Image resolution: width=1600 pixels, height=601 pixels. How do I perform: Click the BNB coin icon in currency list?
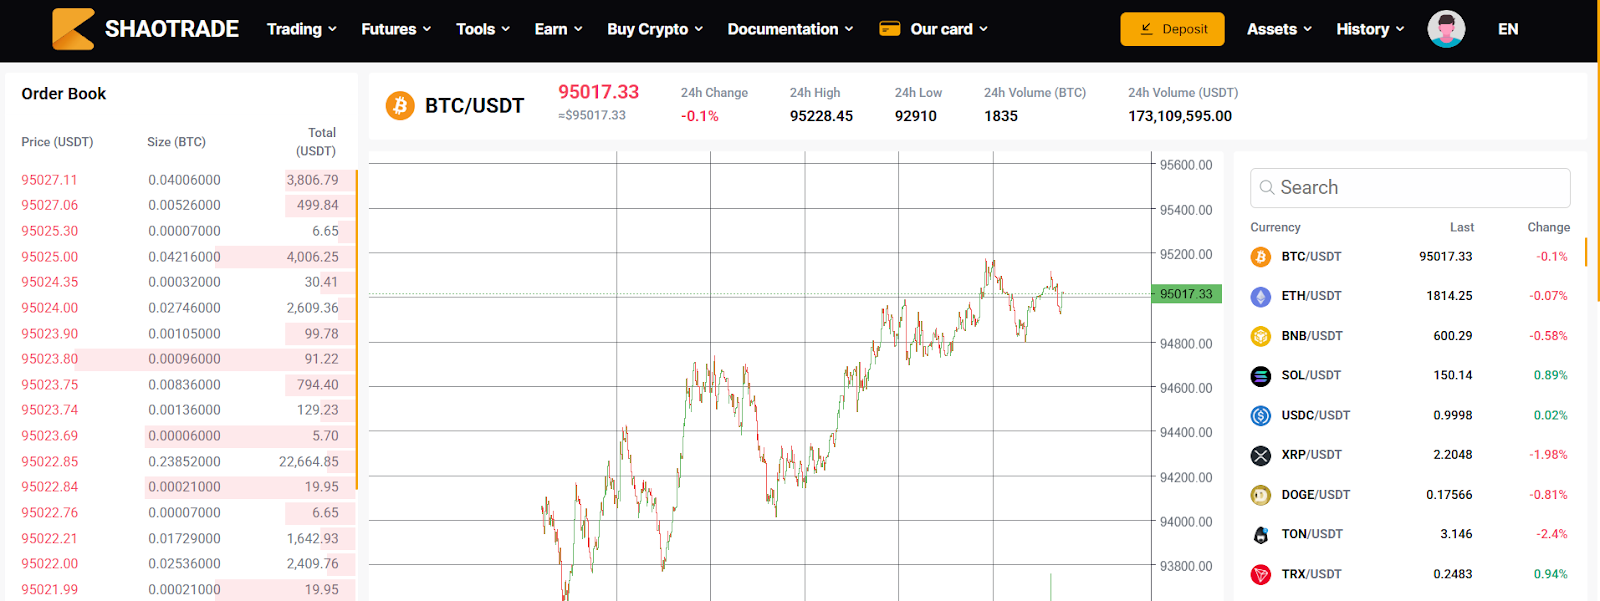tap(1261, 336)
